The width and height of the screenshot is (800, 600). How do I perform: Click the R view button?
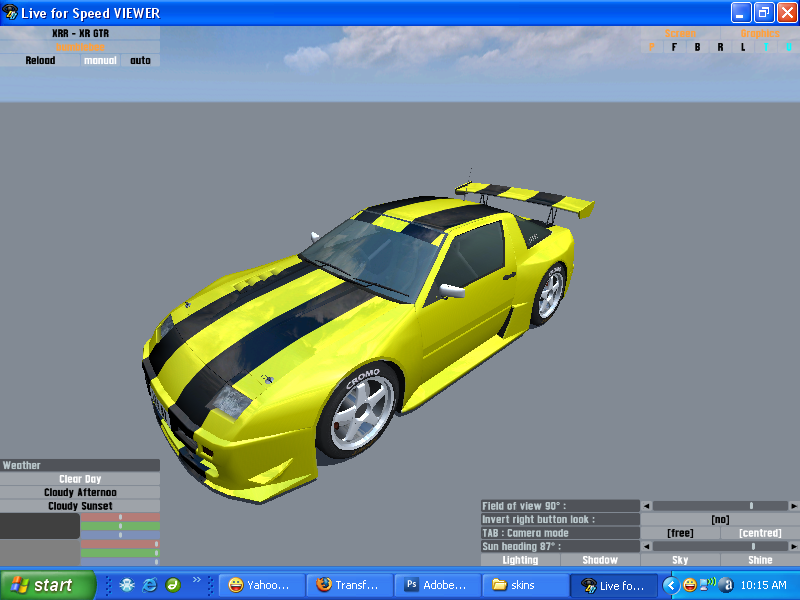pos(720,47)
